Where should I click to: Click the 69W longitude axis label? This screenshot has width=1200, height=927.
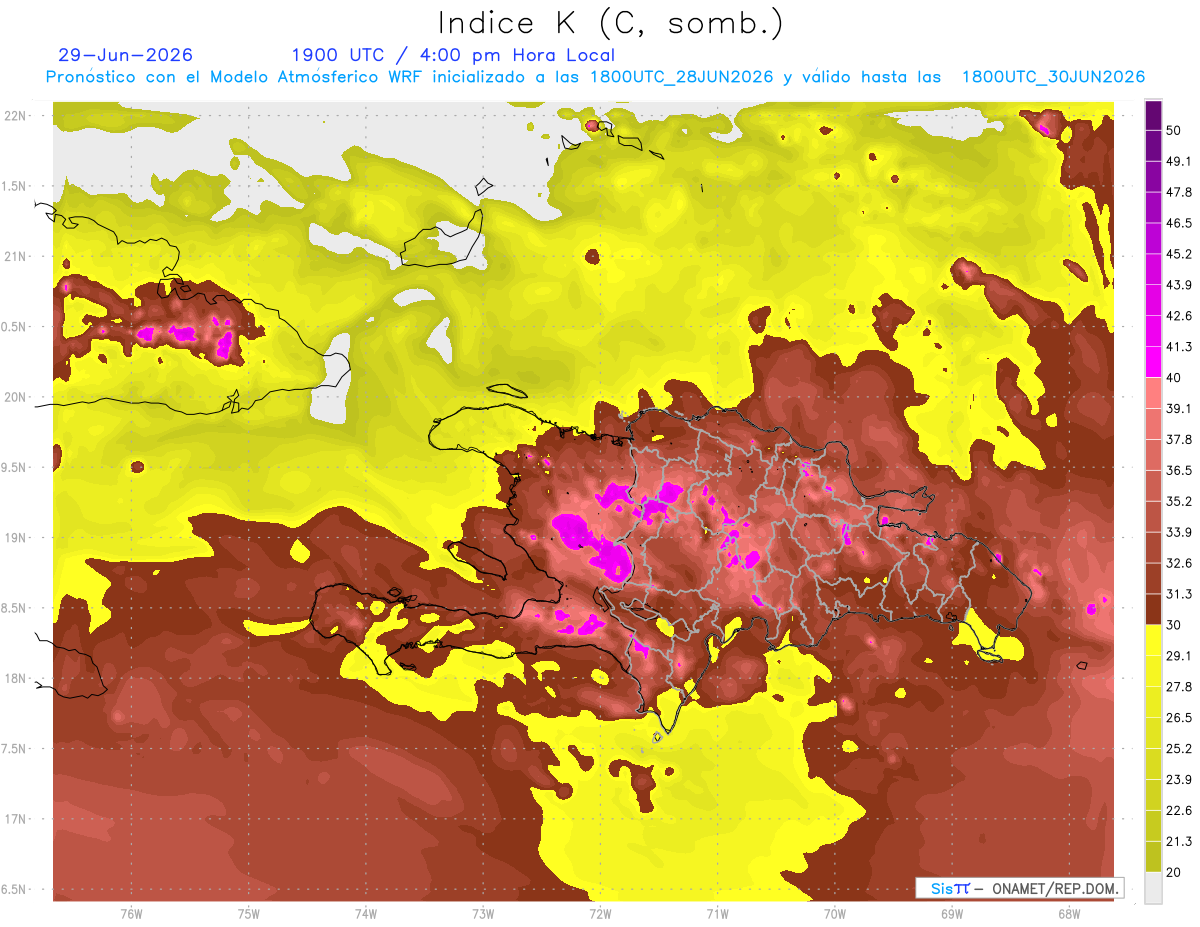[x=951, y=913]
